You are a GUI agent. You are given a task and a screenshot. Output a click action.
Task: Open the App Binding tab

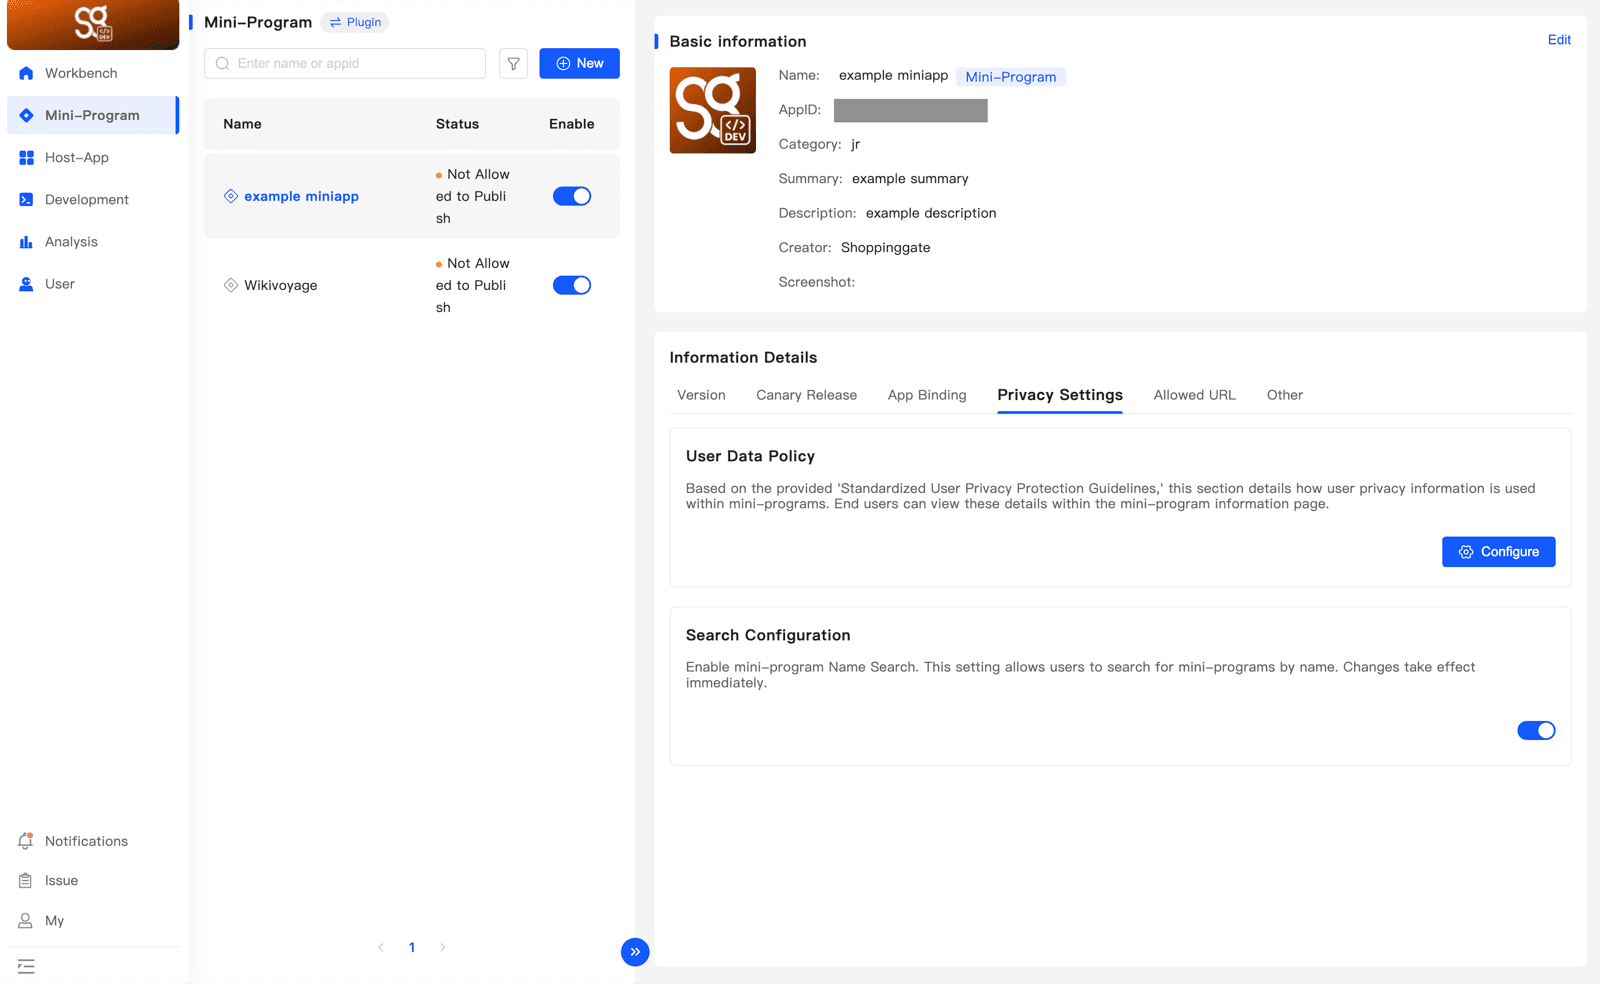pos(927,395)
